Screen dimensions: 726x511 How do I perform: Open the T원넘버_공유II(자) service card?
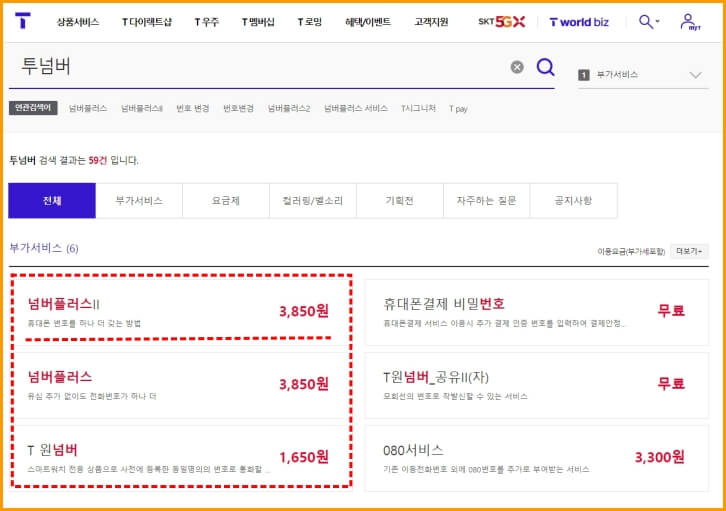[x=537, y=385]
